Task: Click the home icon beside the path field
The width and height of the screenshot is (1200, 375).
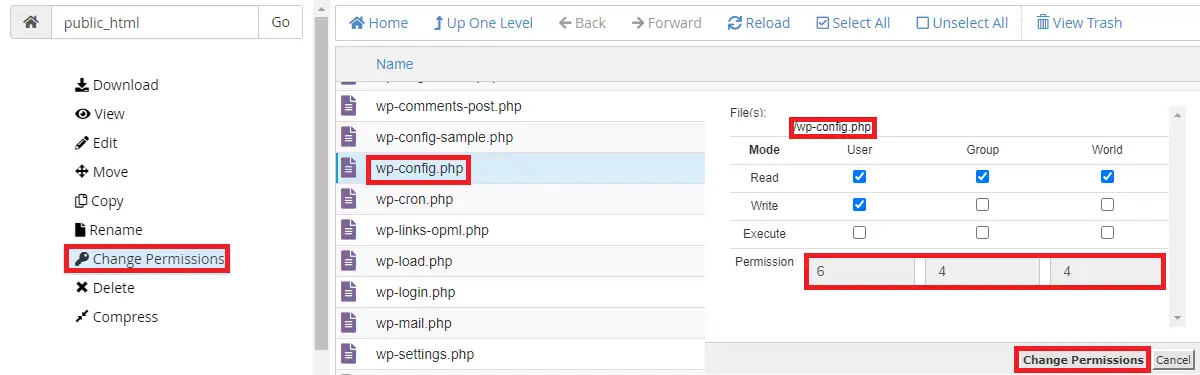Action: [30, 22]
